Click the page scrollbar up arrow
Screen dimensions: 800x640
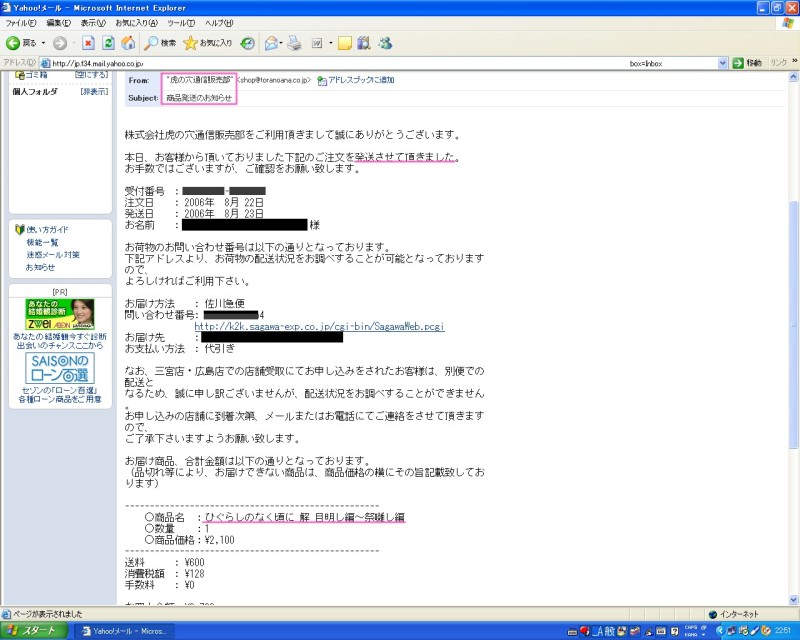click(793, 77)
